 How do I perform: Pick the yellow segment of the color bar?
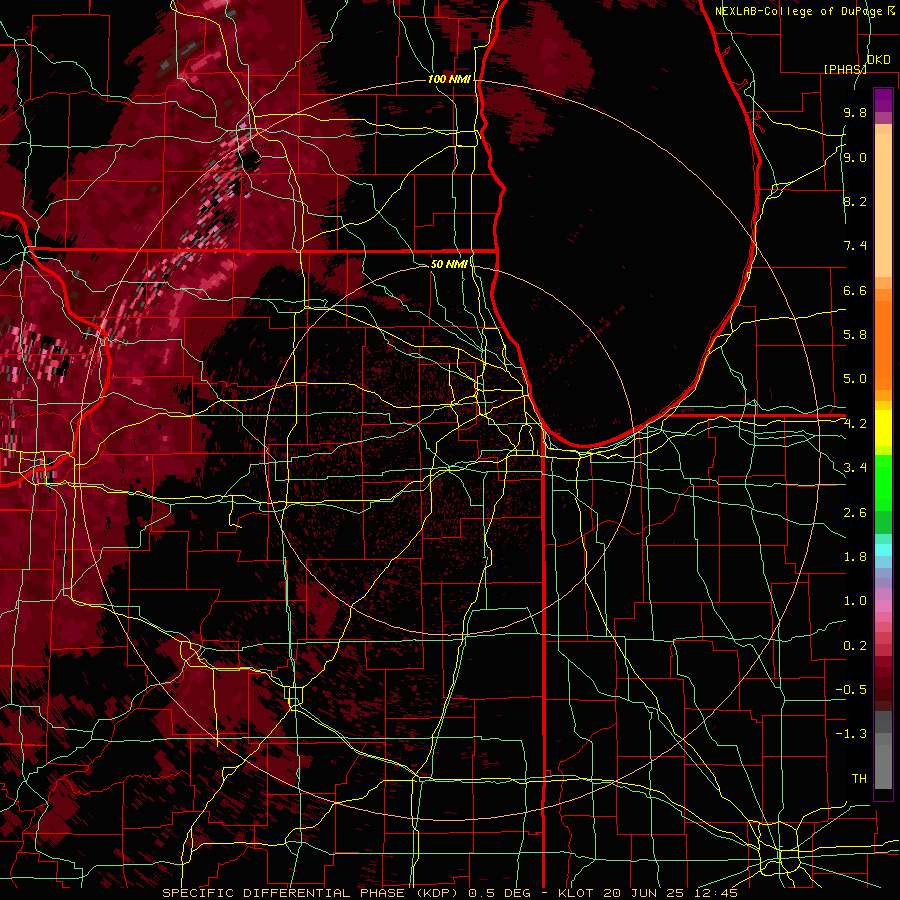(883, 428)
